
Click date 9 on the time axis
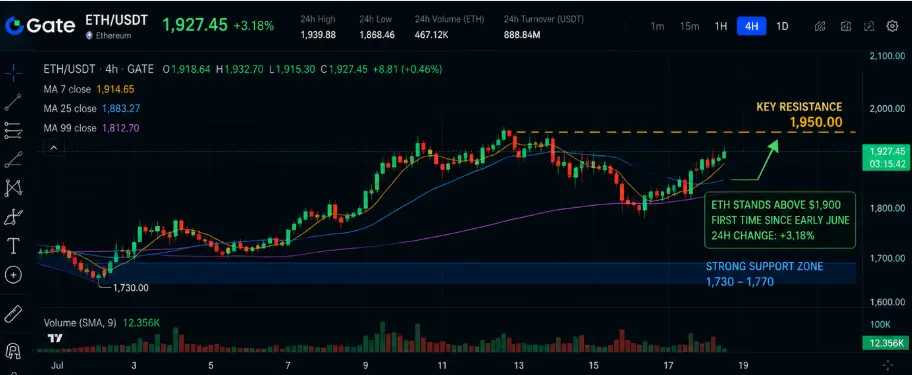366,366
